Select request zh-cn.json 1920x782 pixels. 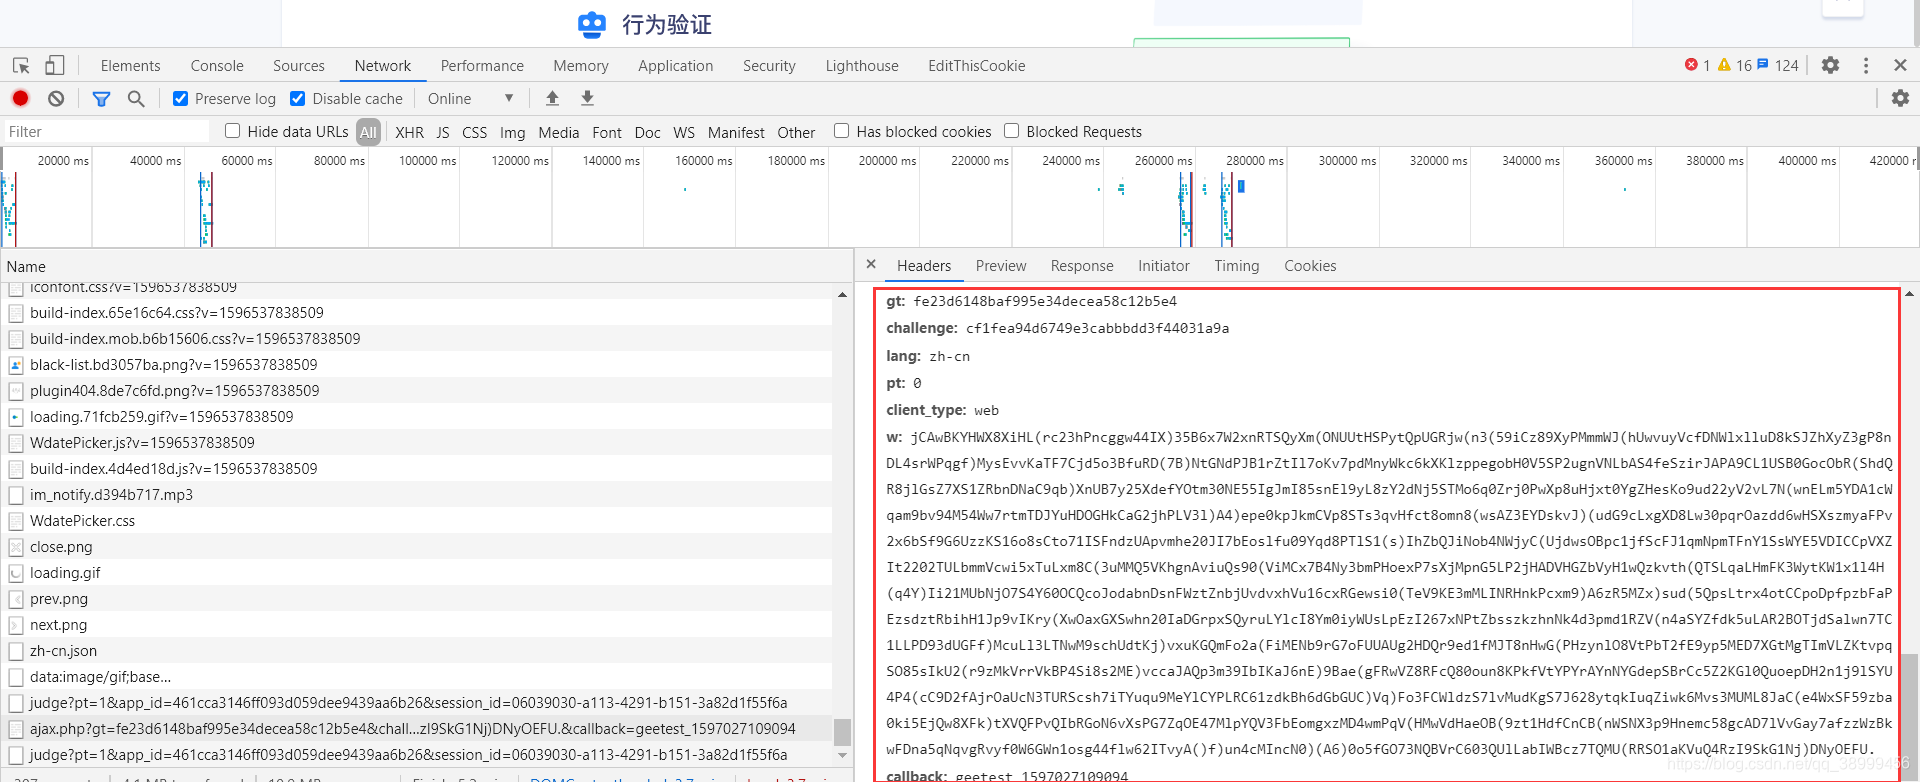[418, 650]
